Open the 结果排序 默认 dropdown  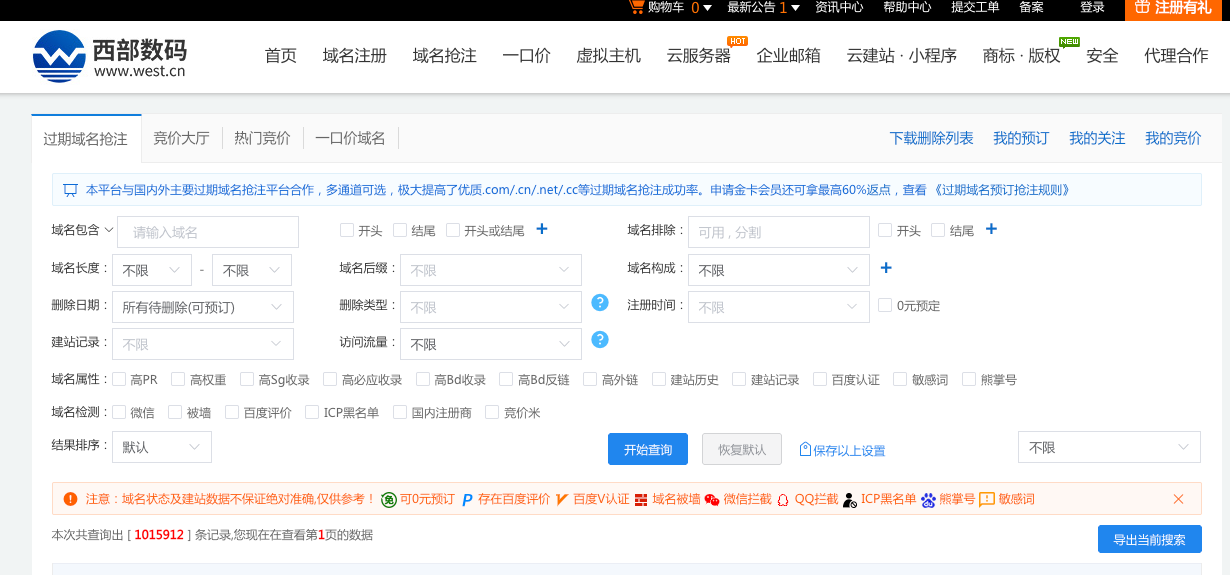[x=161, y=447]
